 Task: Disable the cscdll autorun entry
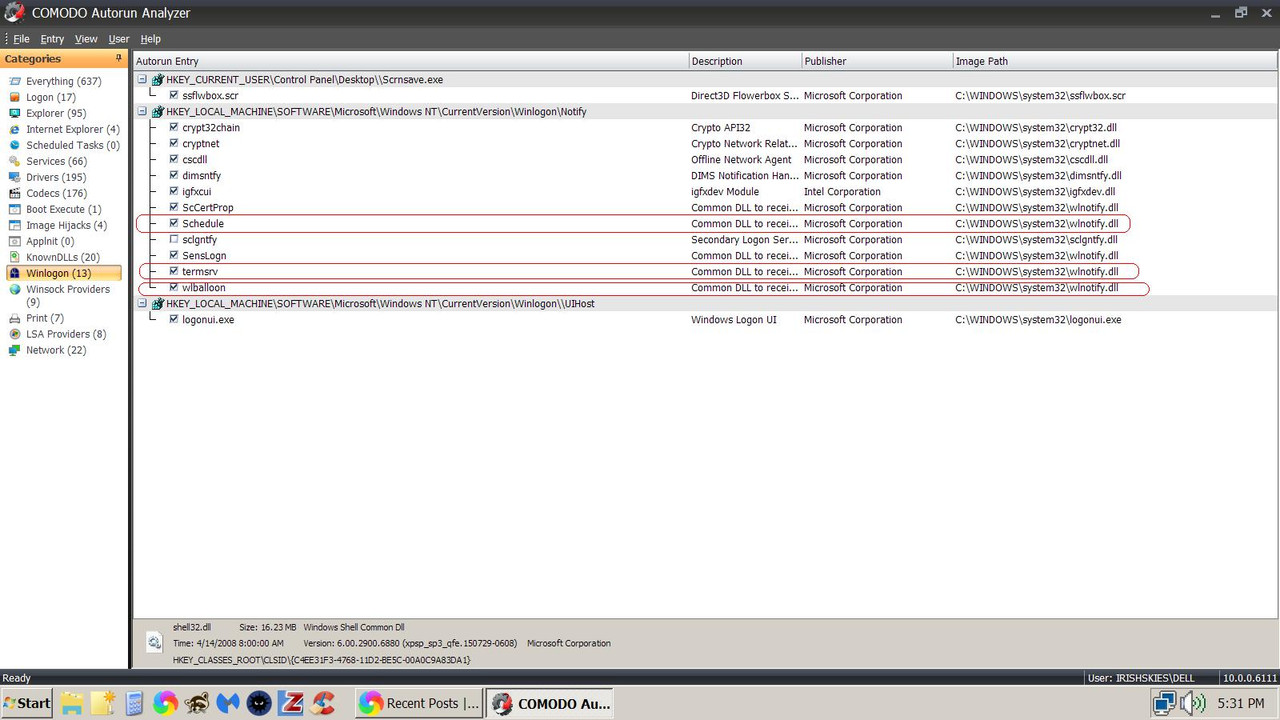[174, 159]
